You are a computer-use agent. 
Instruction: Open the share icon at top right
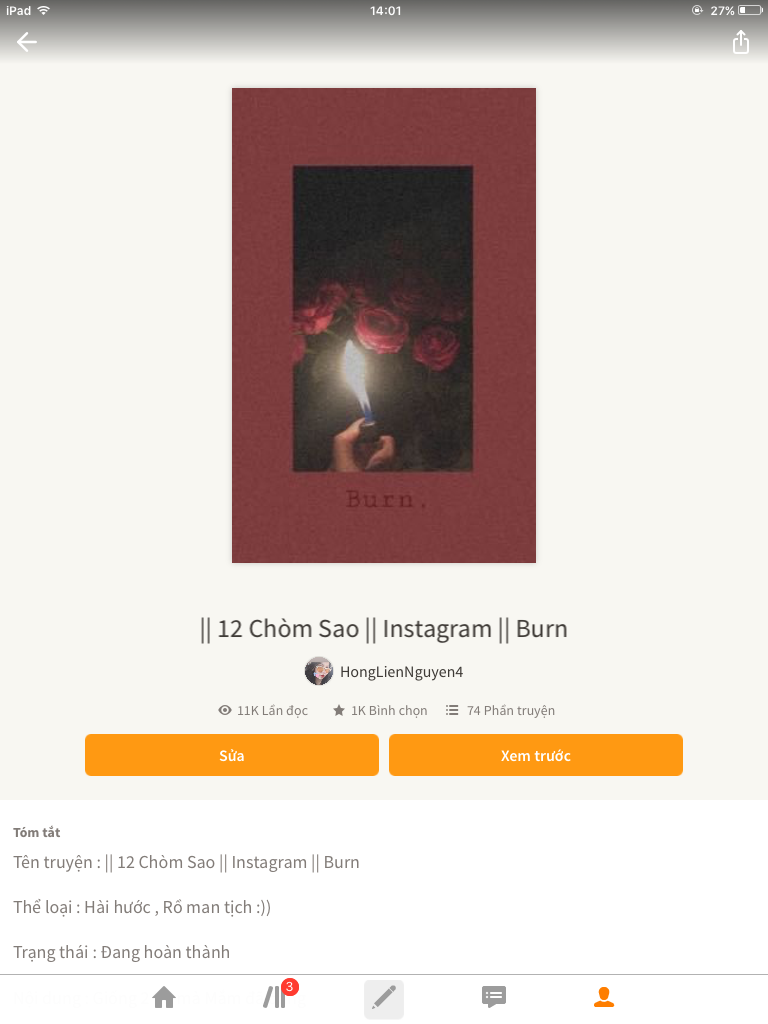pos(741,42)
